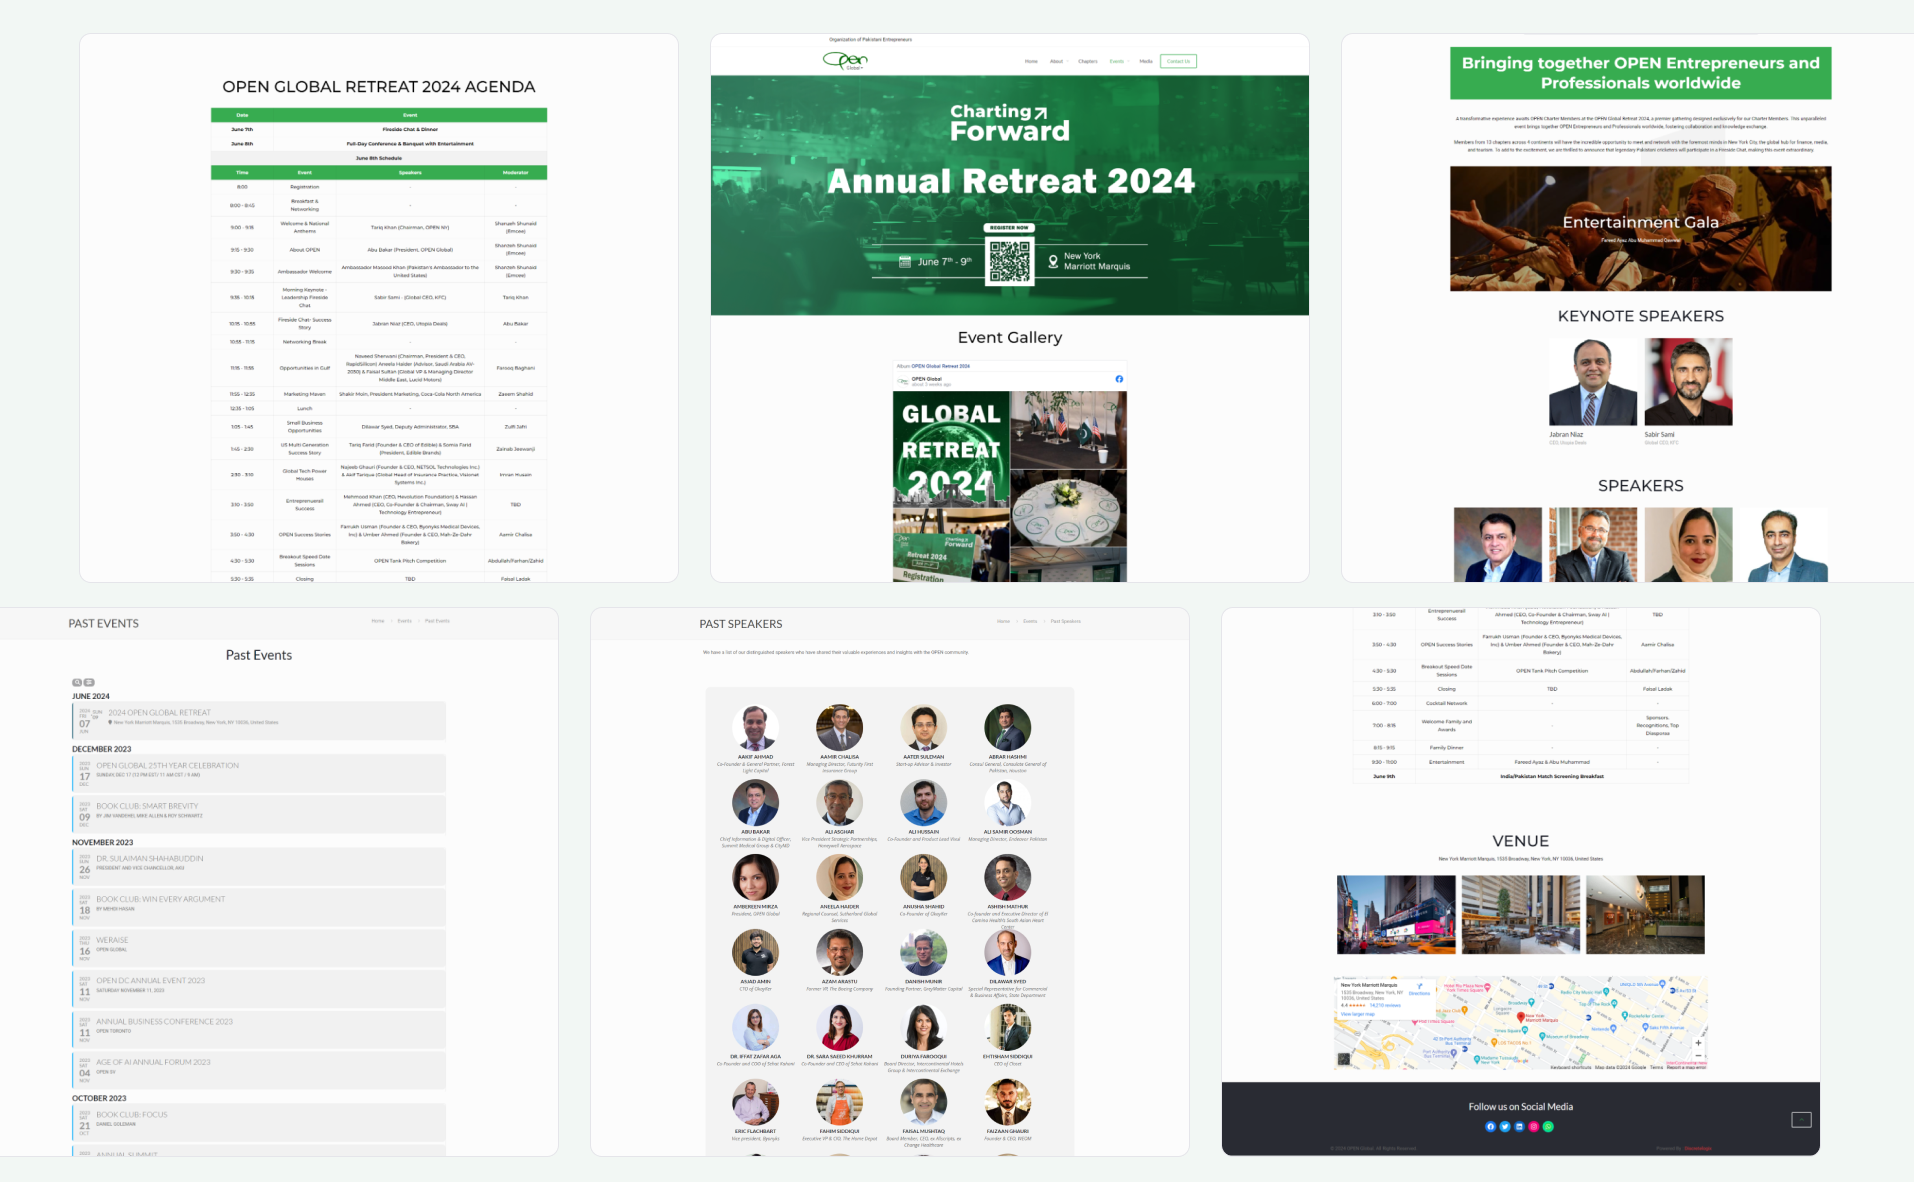
Task: Click the map zoom out minus button
Action: coord(1698,1056)
